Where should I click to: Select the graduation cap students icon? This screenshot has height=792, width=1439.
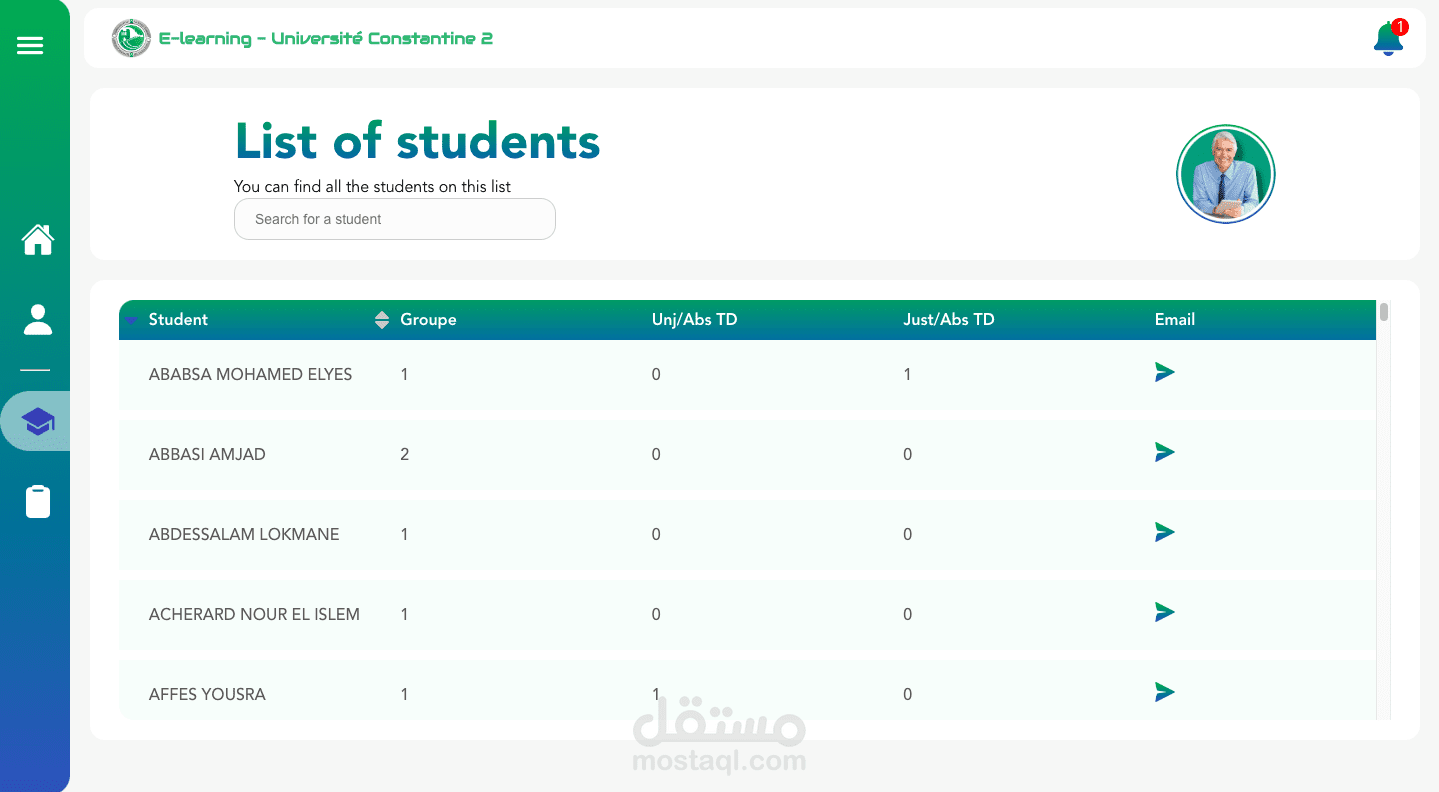pos(38,422)
